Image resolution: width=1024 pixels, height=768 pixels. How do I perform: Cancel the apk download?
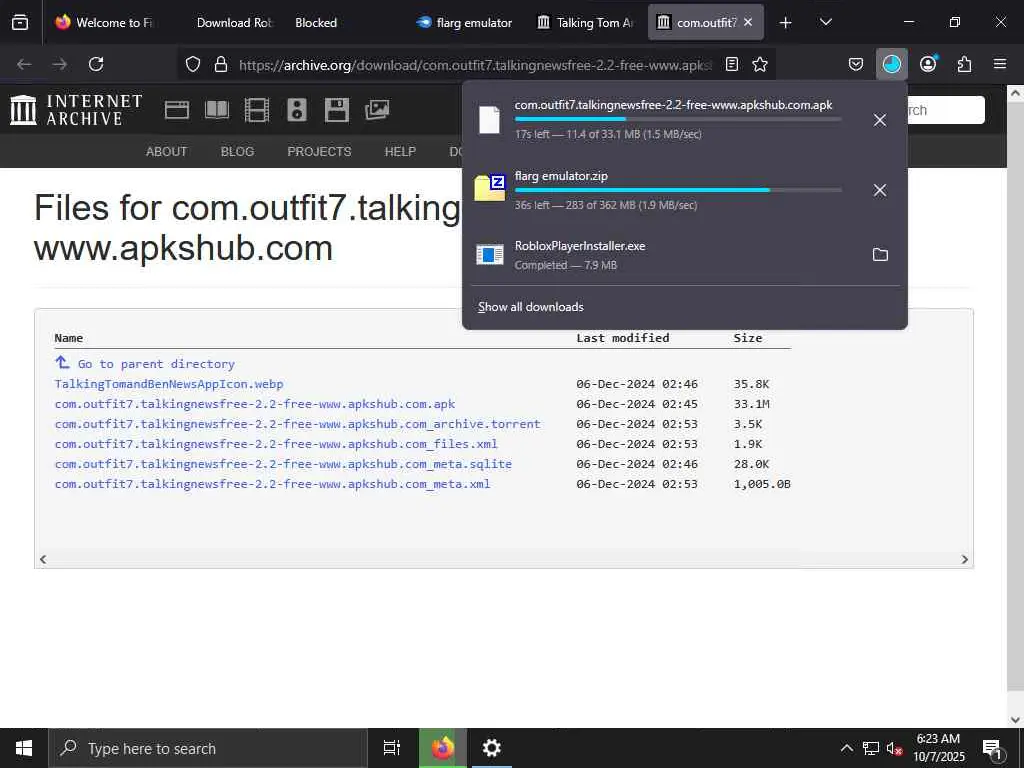[880, 120]
